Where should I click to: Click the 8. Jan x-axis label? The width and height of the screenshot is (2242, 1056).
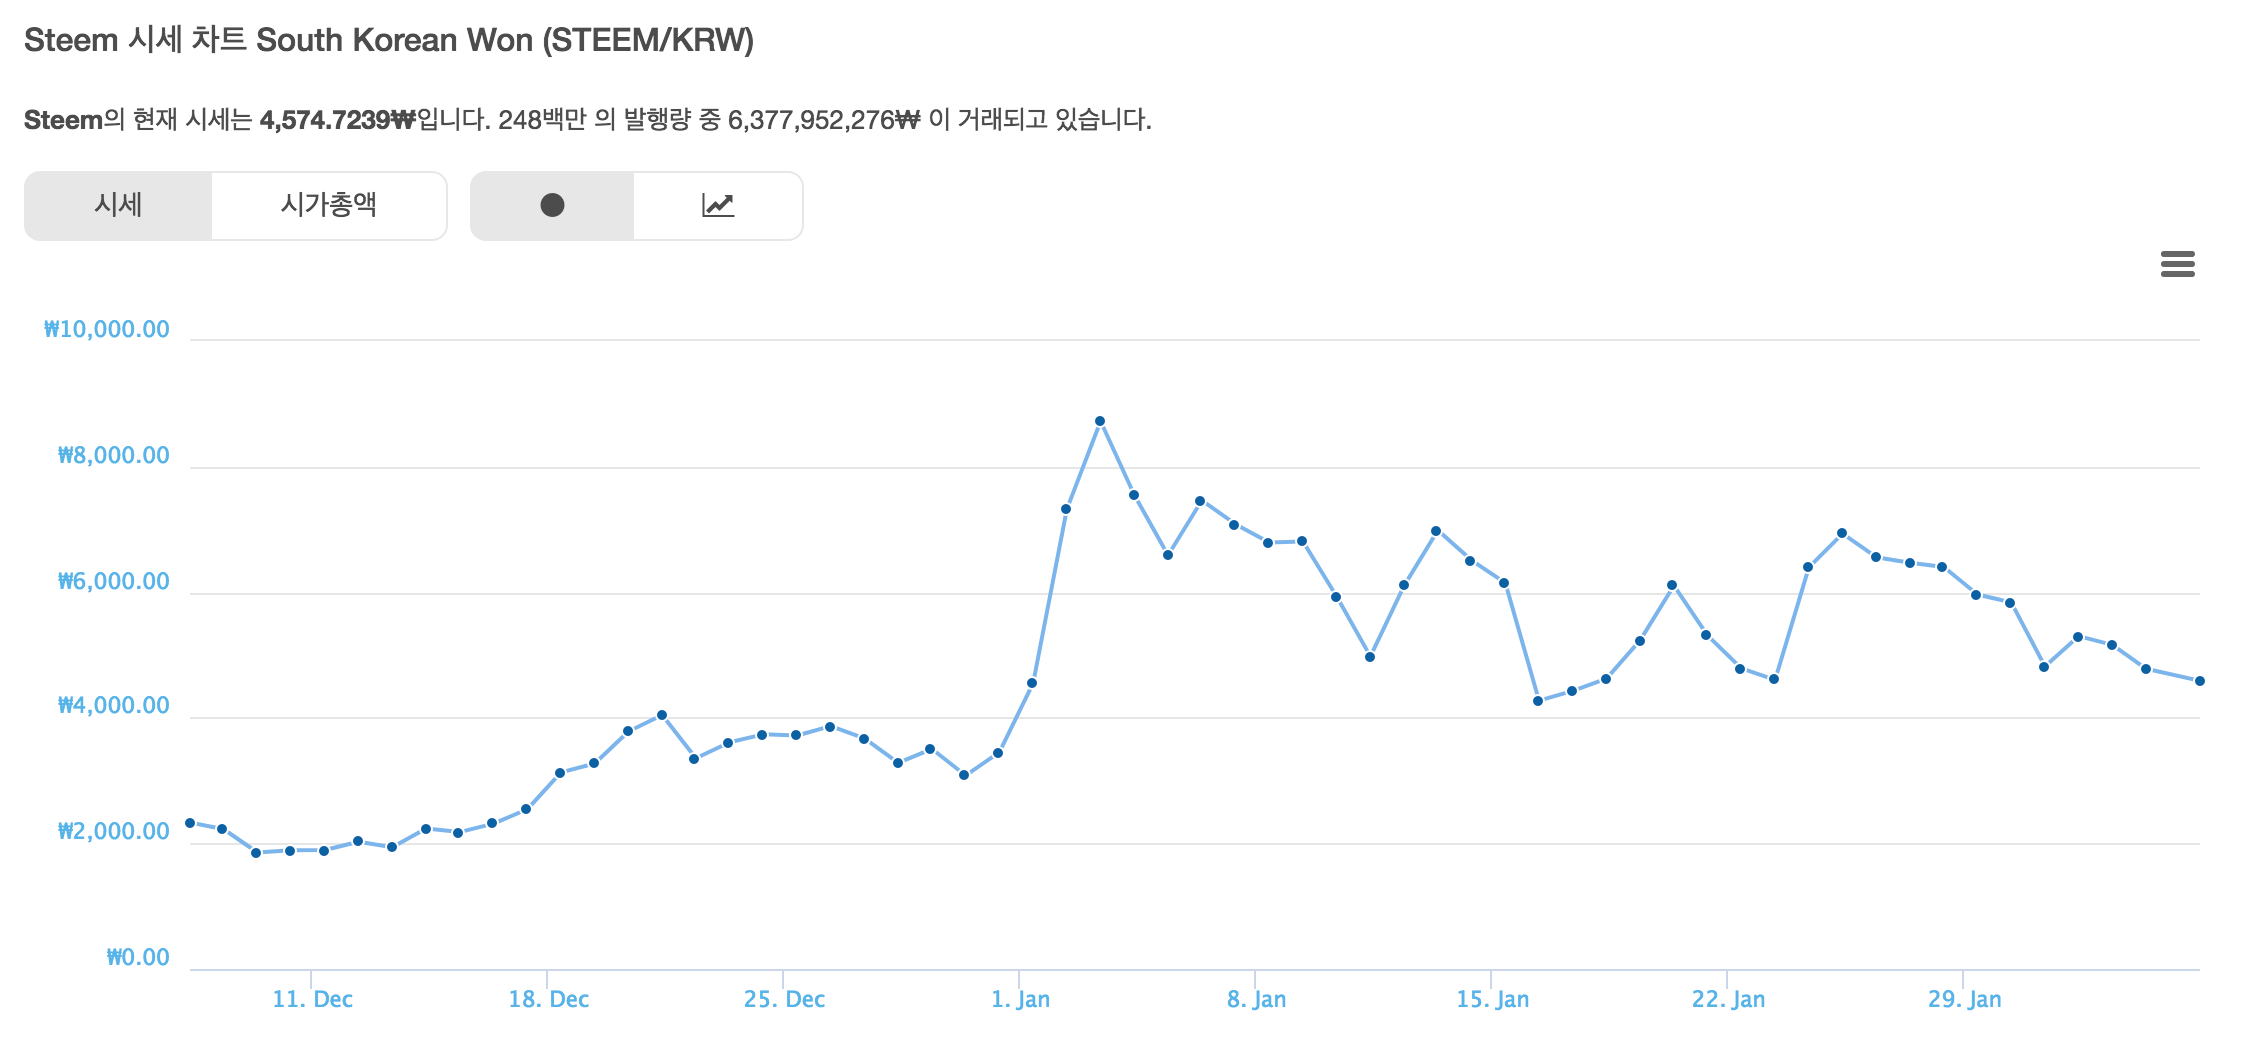[x=1256, y=999]
